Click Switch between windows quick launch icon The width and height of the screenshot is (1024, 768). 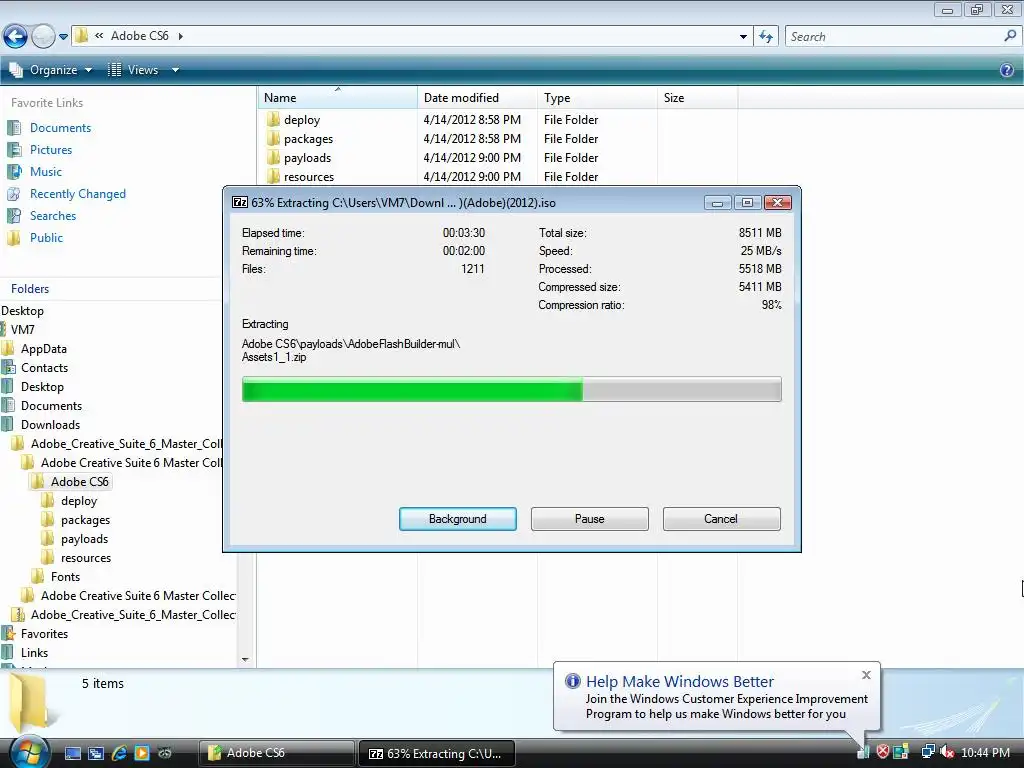[x=96, y=753]
